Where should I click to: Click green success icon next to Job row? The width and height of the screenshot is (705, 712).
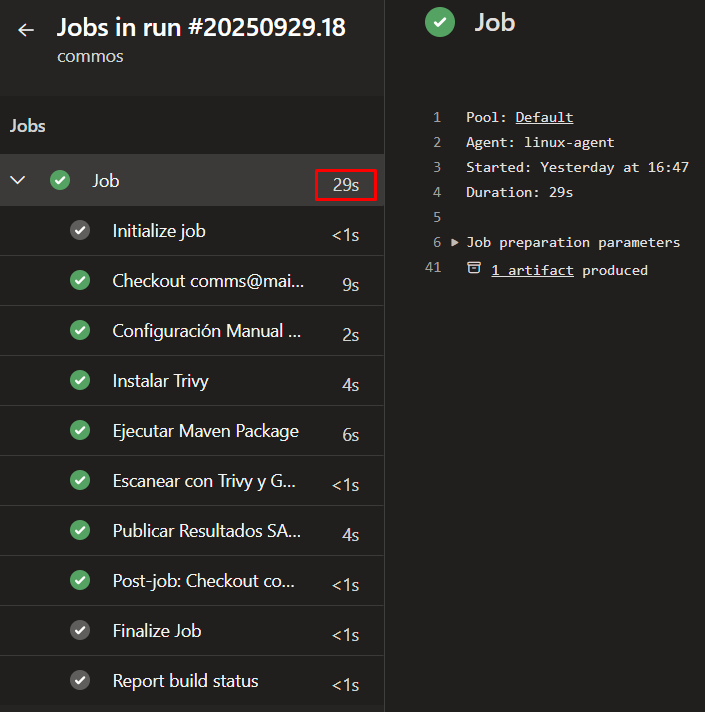pos(60,181)
